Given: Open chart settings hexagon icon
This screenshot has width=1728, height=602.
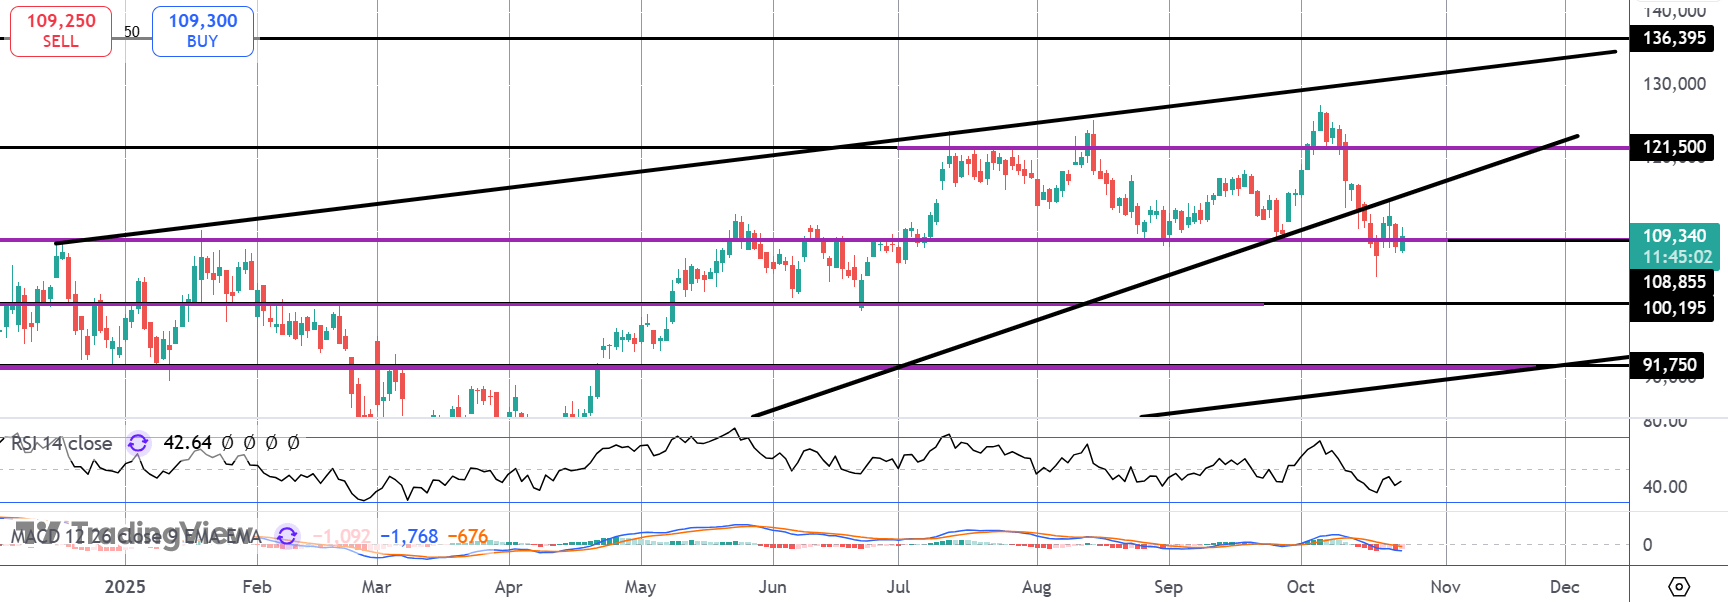Looking at the screenshot, I should coord(1679,586).
